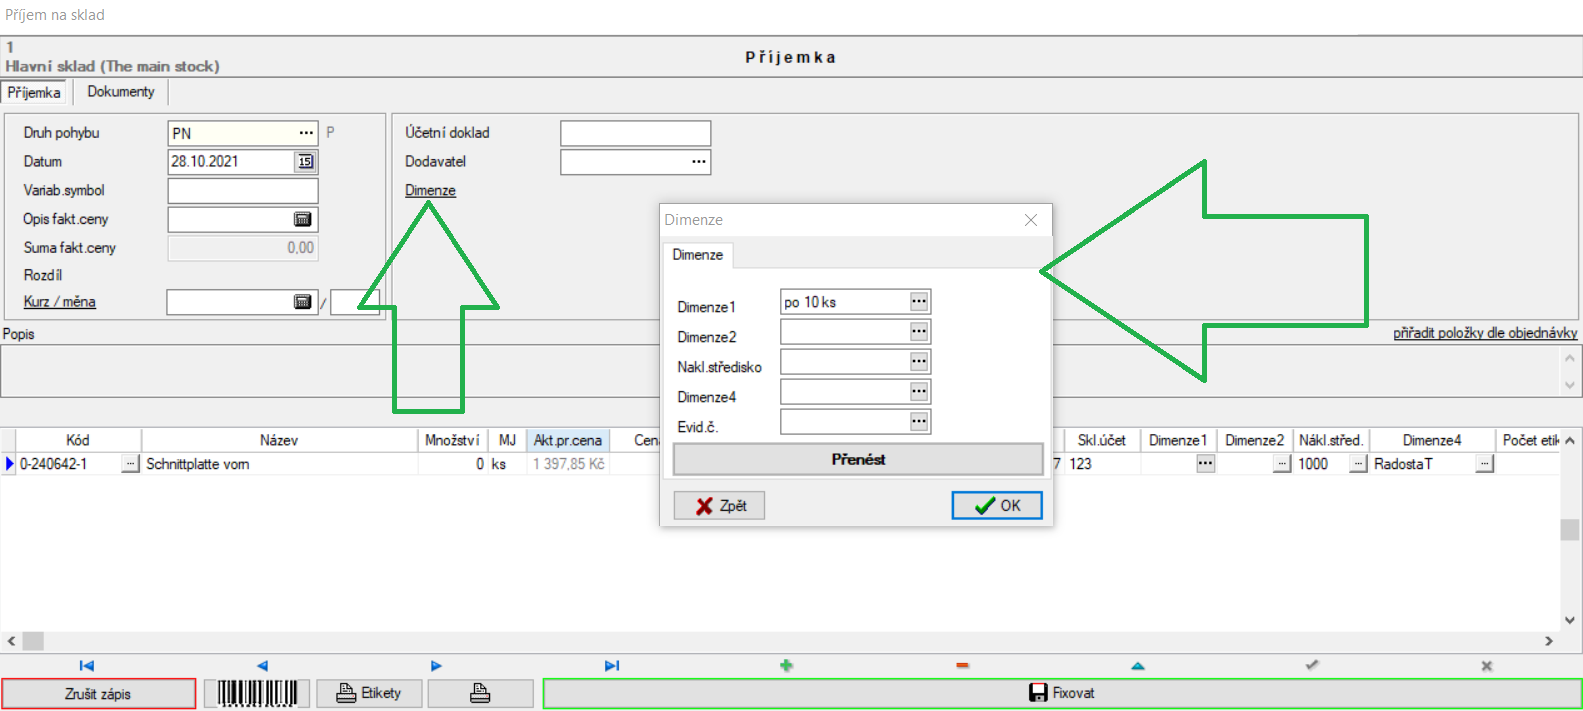The image size is (1583, 711).
Task: Click next record arrow in navigator
Action: (x=436, y=666)
